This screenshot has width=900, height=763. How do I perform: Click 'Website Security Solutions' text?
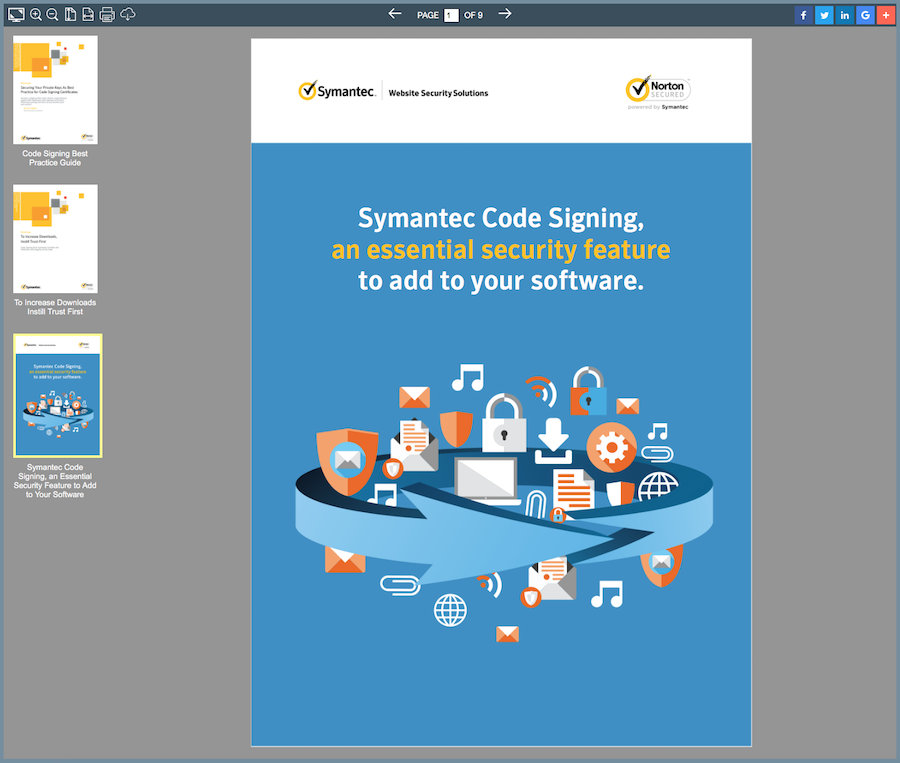coord(439,93)
